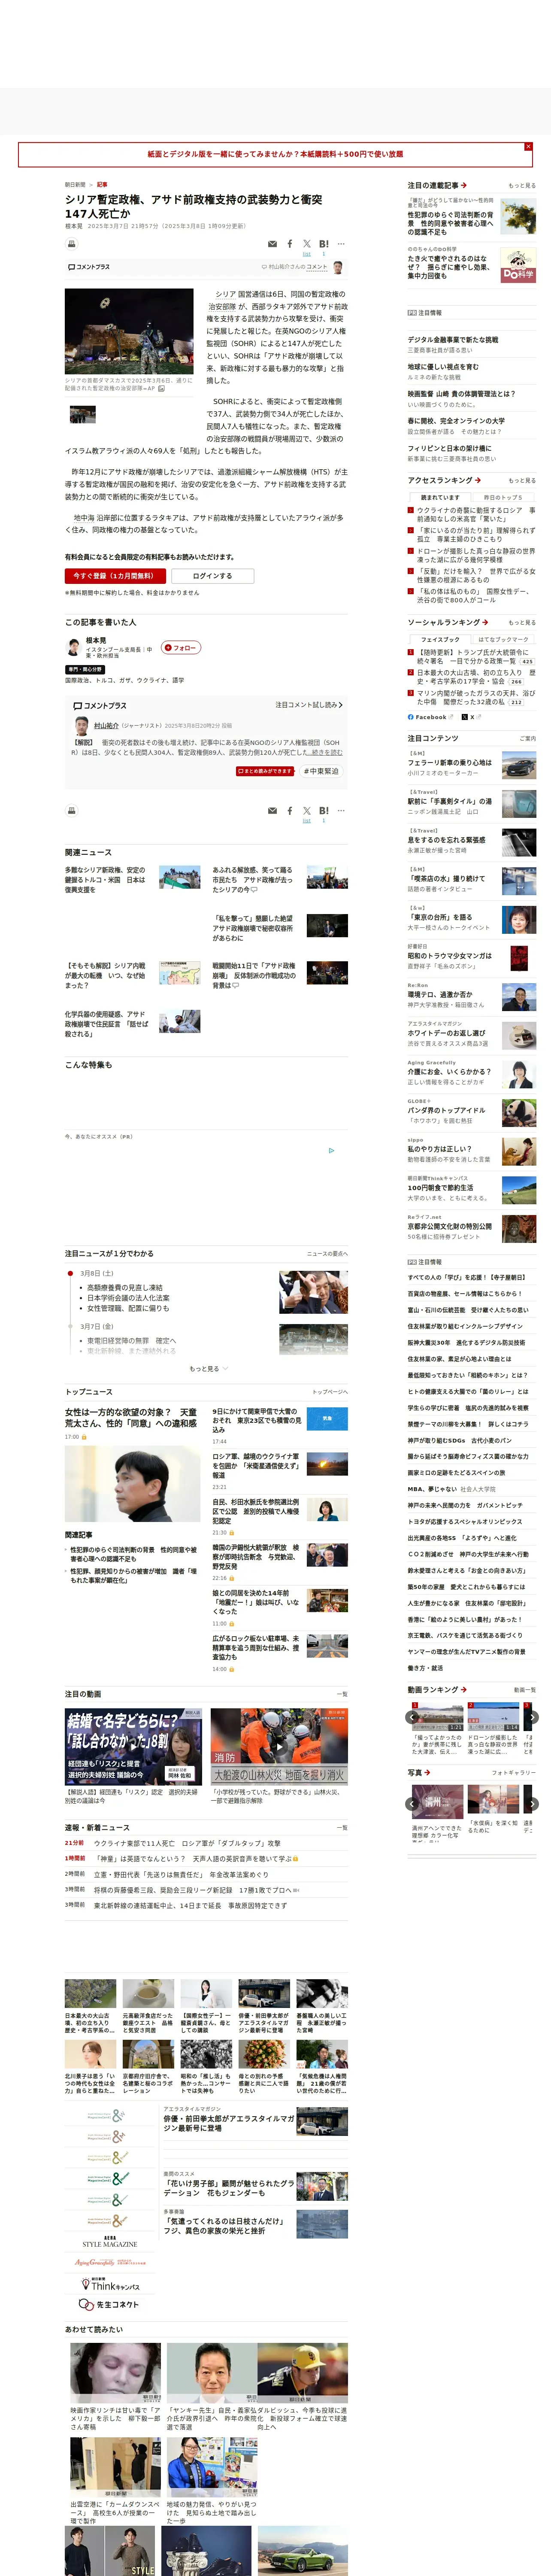551x2576 pixels.
Task: Select 読まれています ranking tab
Action: 440,497
